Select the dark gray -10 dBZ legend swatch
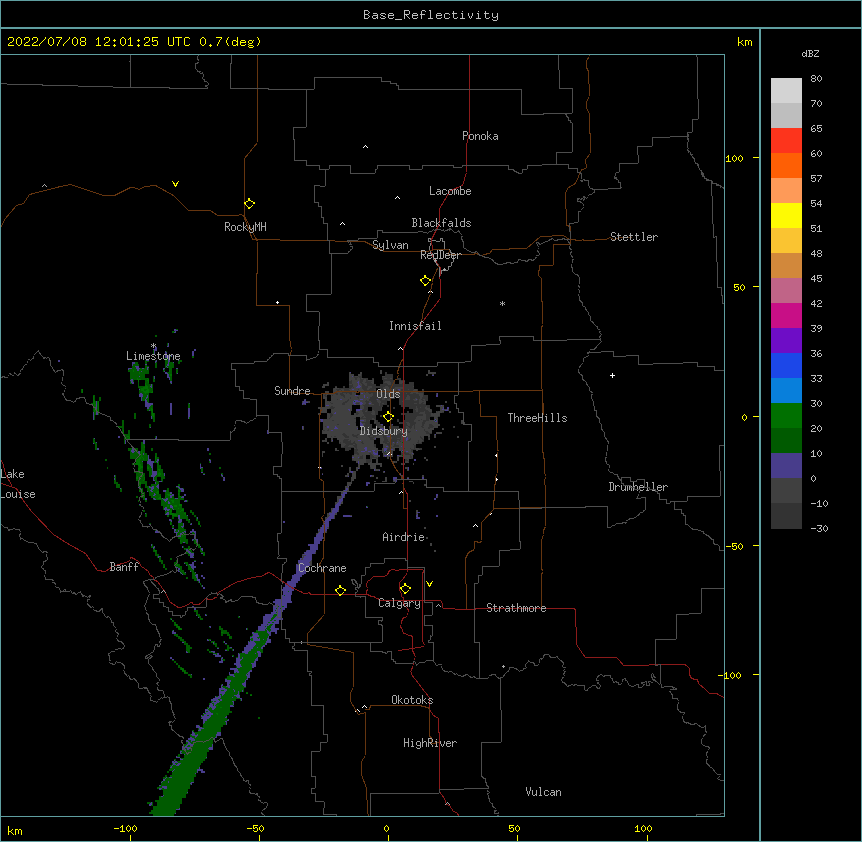Screen dimensions: 862x842 [x=786, y=516]
